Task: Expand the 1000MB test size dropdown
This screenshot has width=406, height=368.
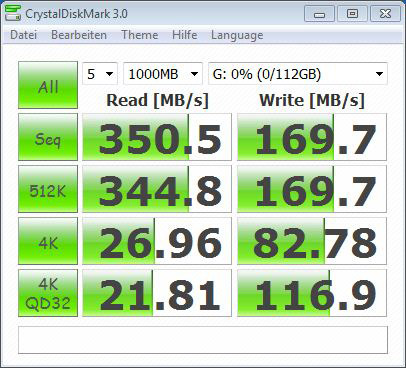Action: [x=163, y=74]
